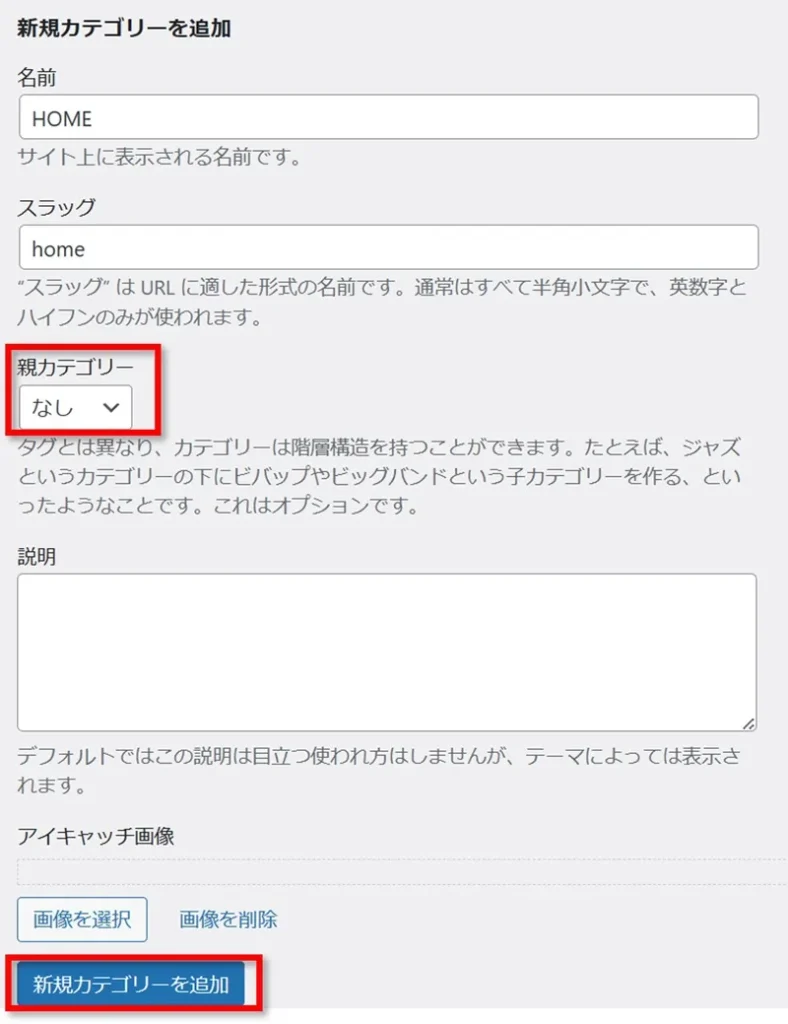Click the 画像を削除 link
This screenshot has height=1024, width=788.
point(228,920)
